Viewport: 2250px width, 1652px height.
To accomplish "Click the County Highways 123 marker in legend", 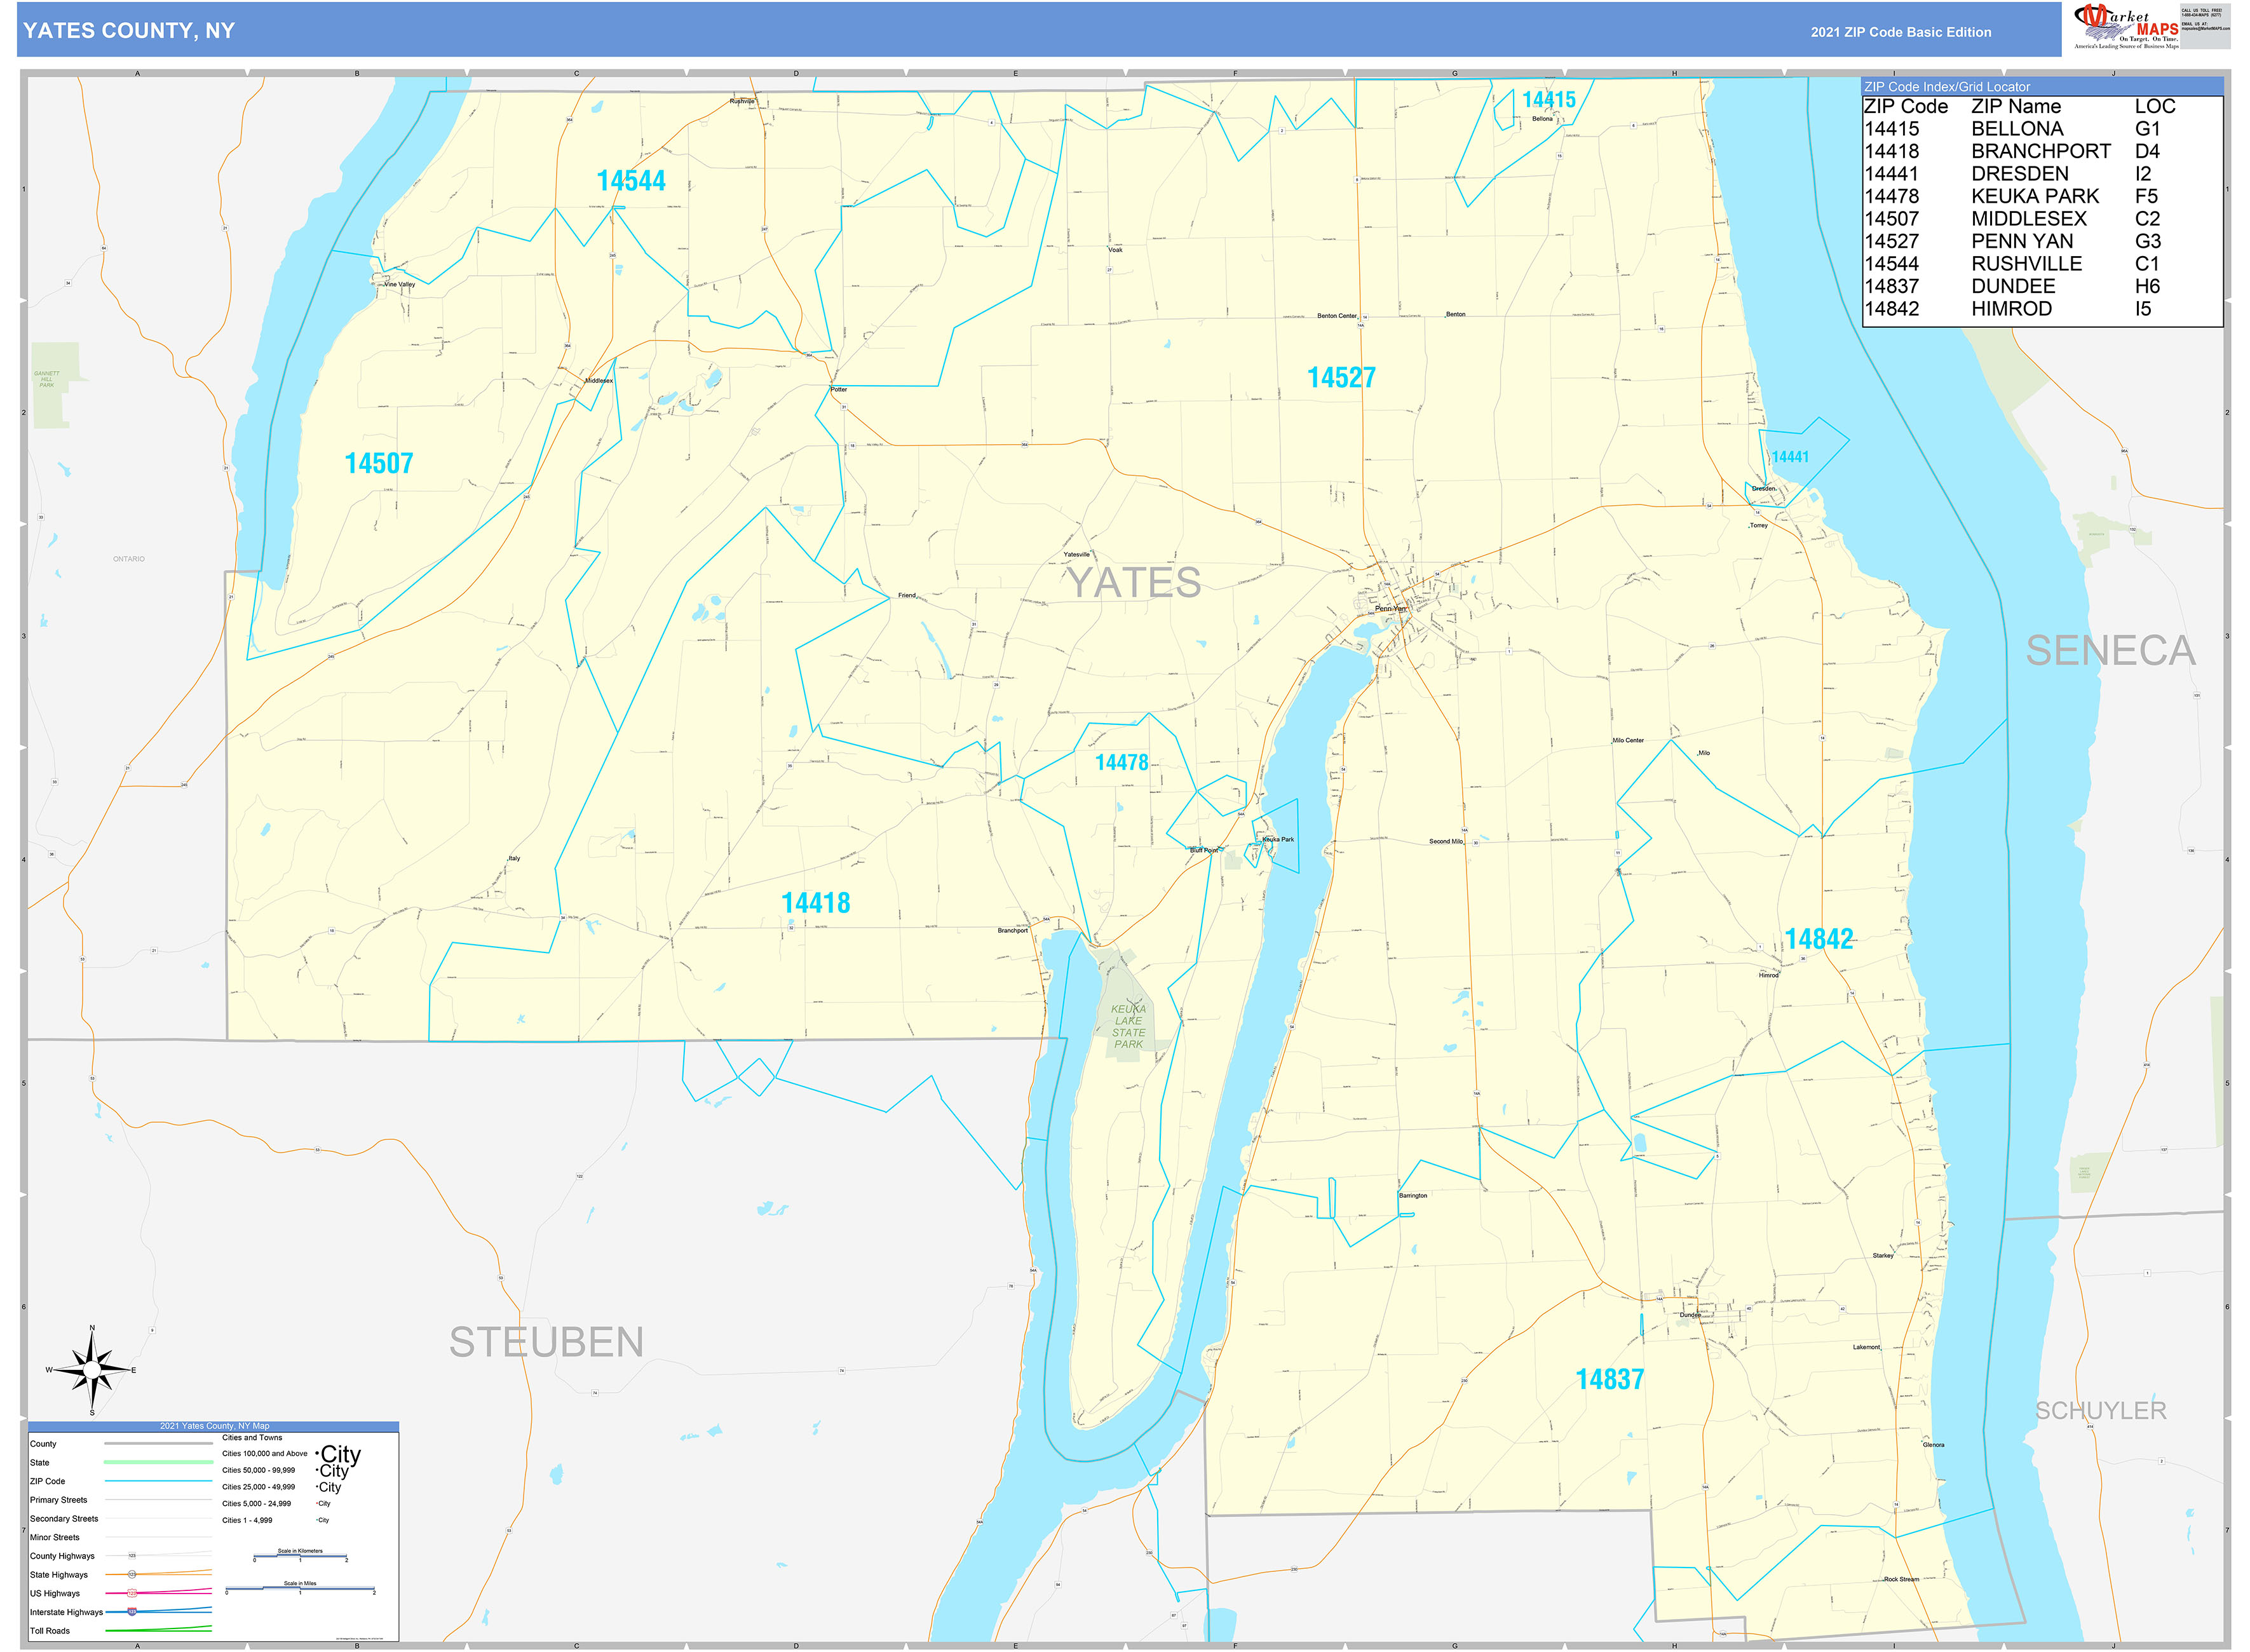I will pyautogui.click(x=132, y=1556).
